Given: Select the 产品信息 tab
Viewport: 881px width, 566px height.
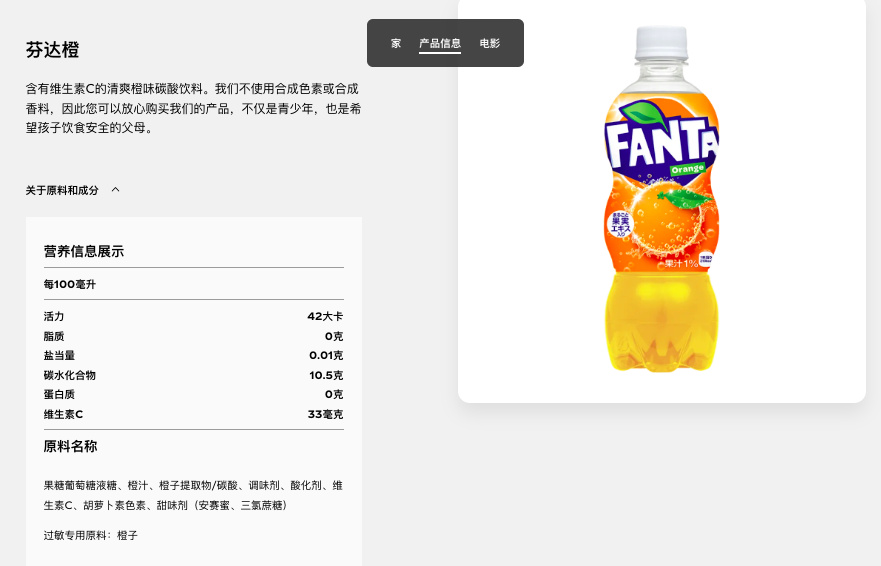Looking at the screenshot, I should [440, 44].
